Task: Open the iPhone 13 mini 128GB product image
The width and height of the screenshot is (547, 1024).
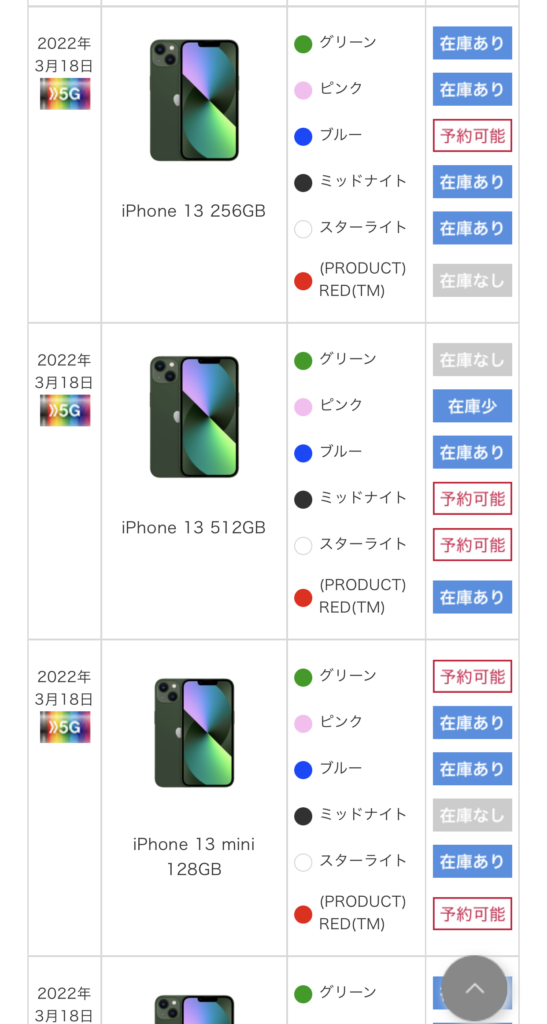Action: tap(194, 733)
